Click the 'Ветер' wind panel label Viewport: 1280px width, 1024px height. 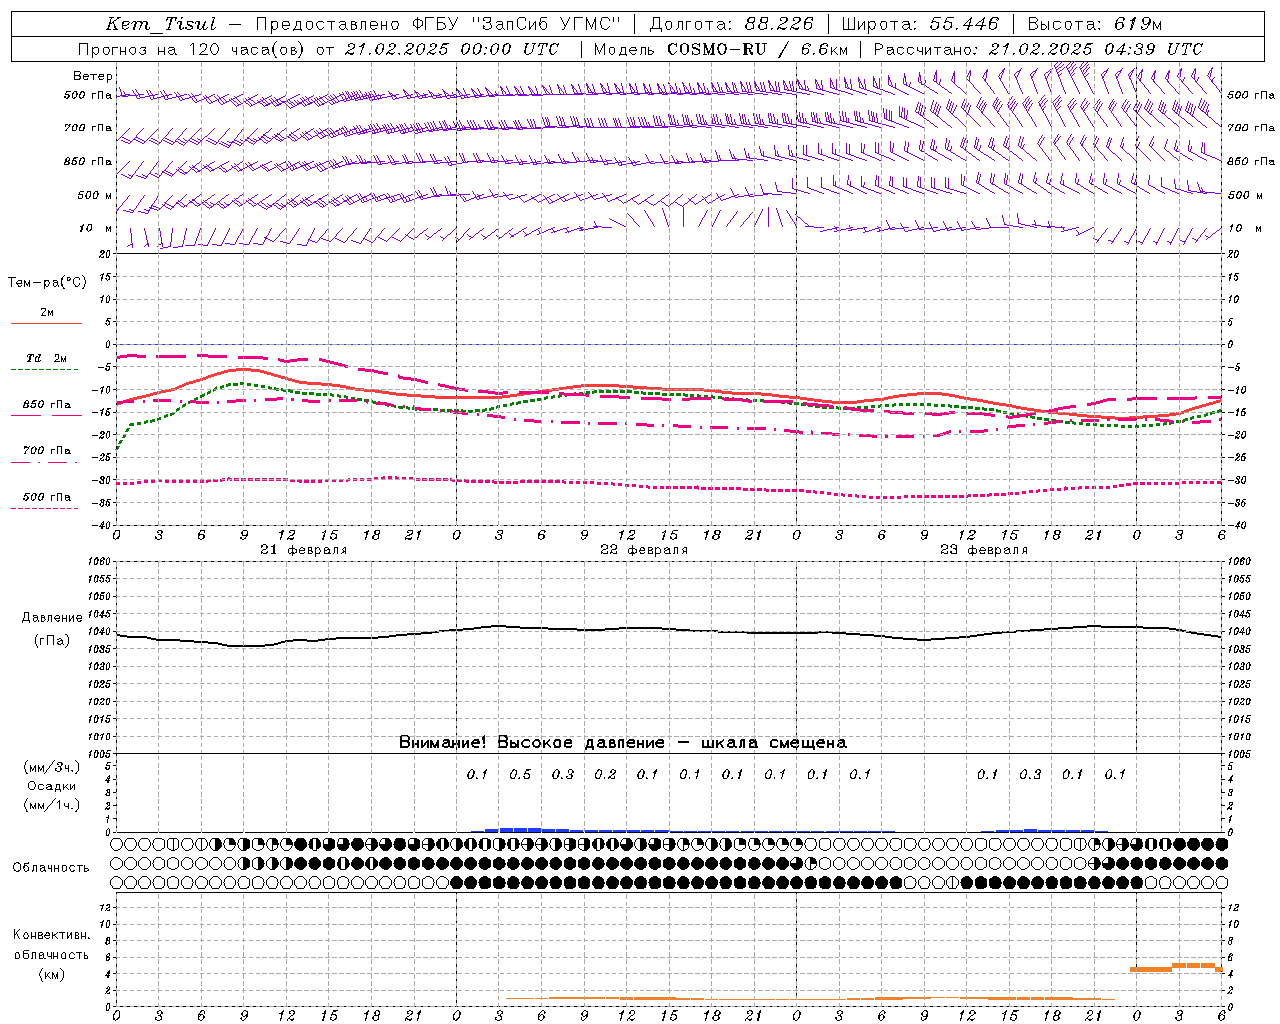93,76
